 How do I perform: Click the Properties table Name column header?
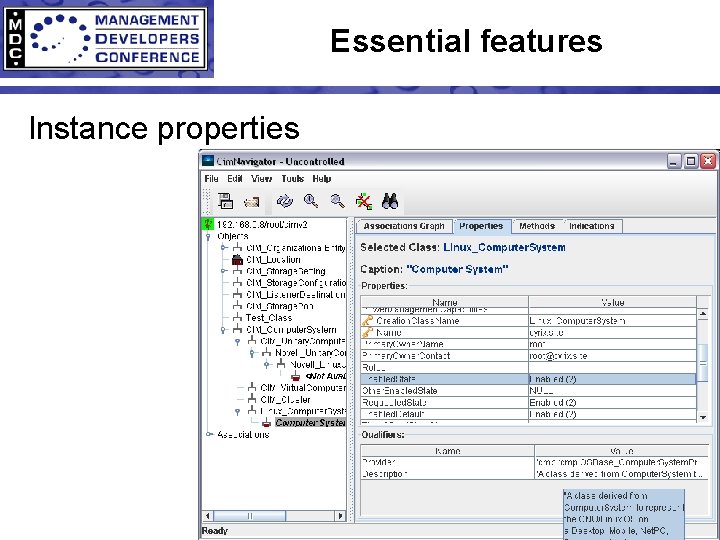(444, 302)
